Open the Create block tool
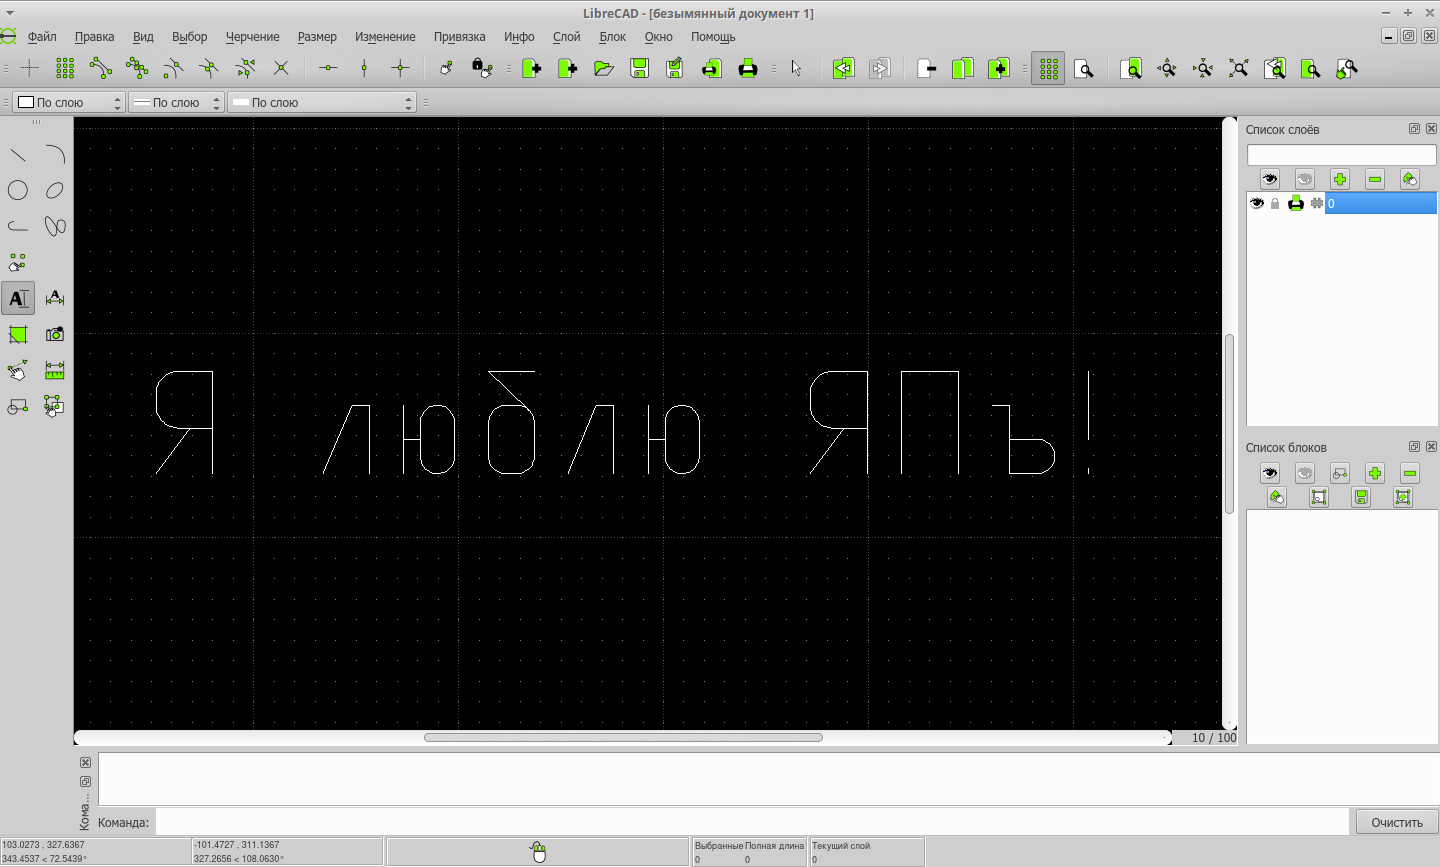Screen dimensions: 1440x867 [18, 406]
